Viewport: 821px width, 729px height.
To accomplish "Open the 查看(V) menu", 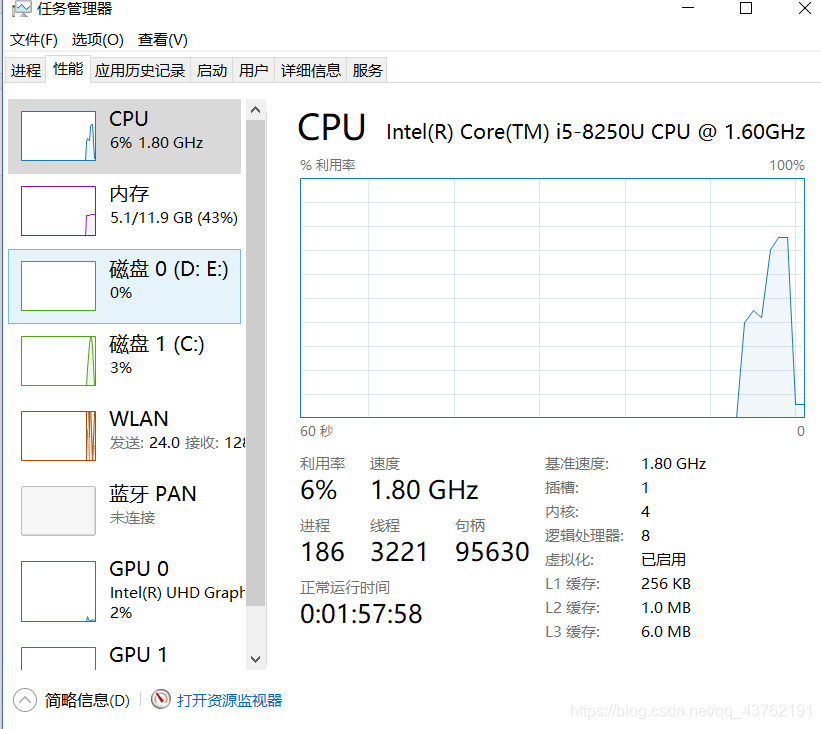I will point(162,40).
